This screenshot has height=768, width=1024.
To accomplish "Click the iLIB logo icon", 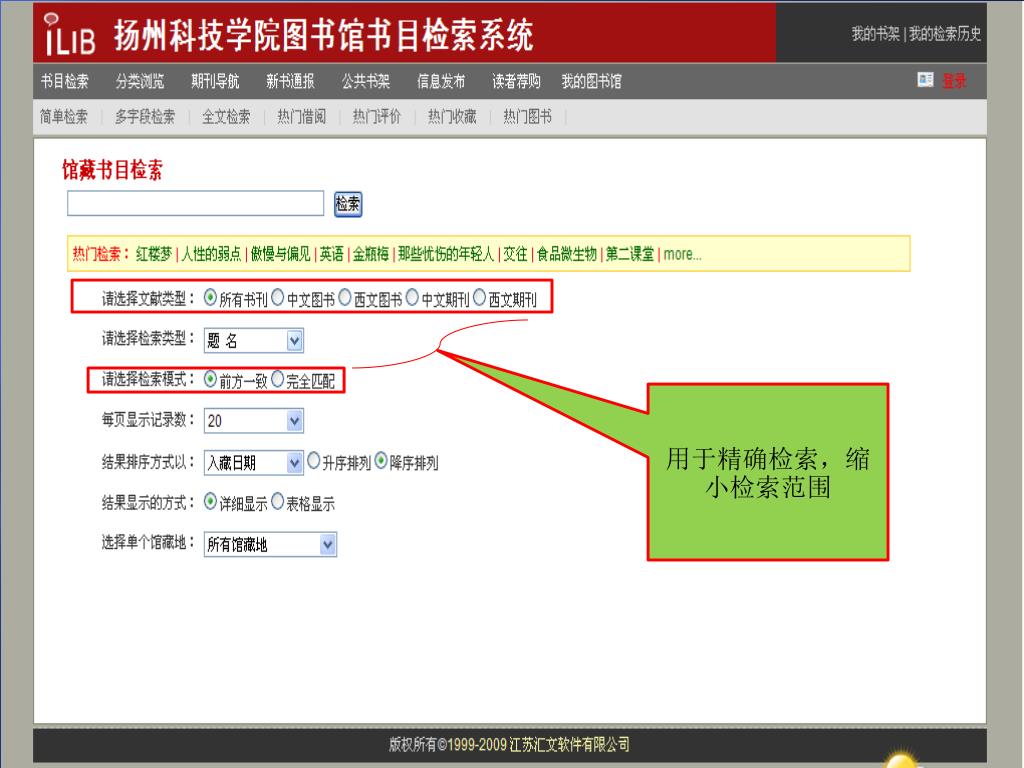I will (70, 35).
